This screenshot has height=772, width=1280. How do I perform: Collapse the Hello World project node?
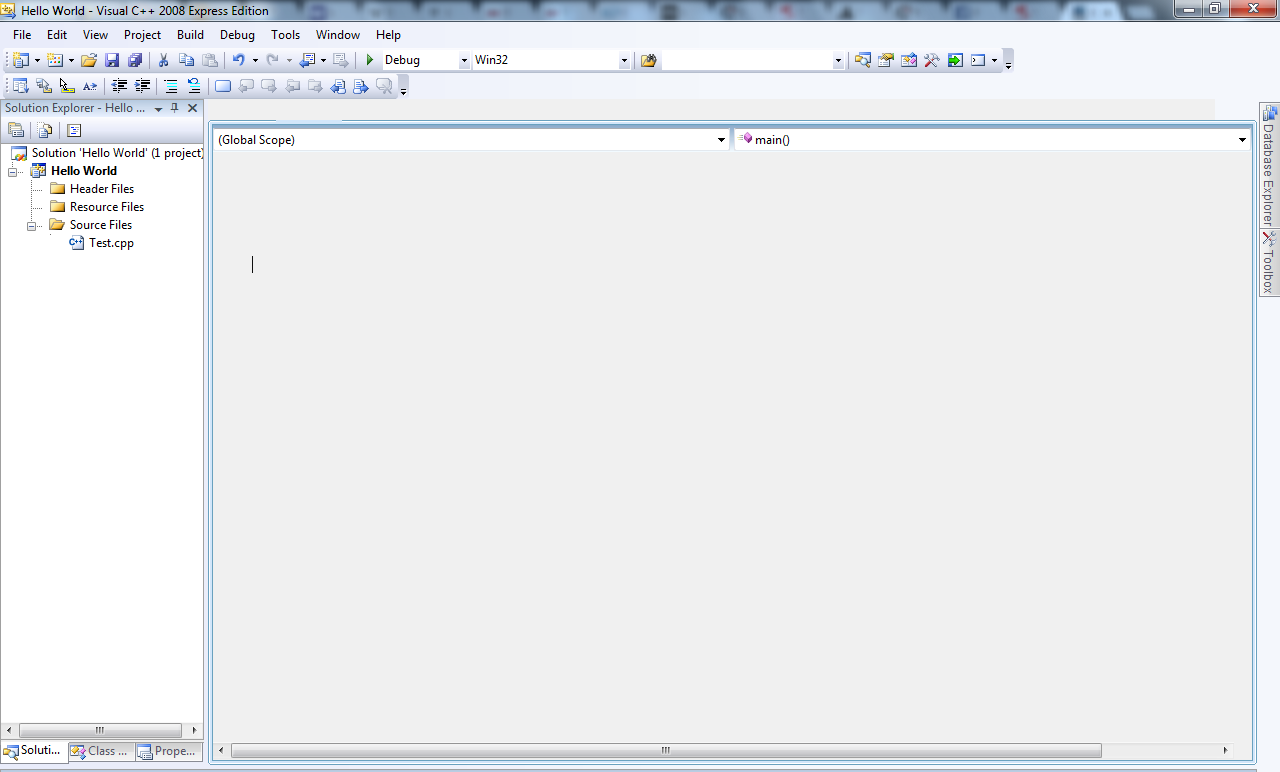click(x=14, y=171)
